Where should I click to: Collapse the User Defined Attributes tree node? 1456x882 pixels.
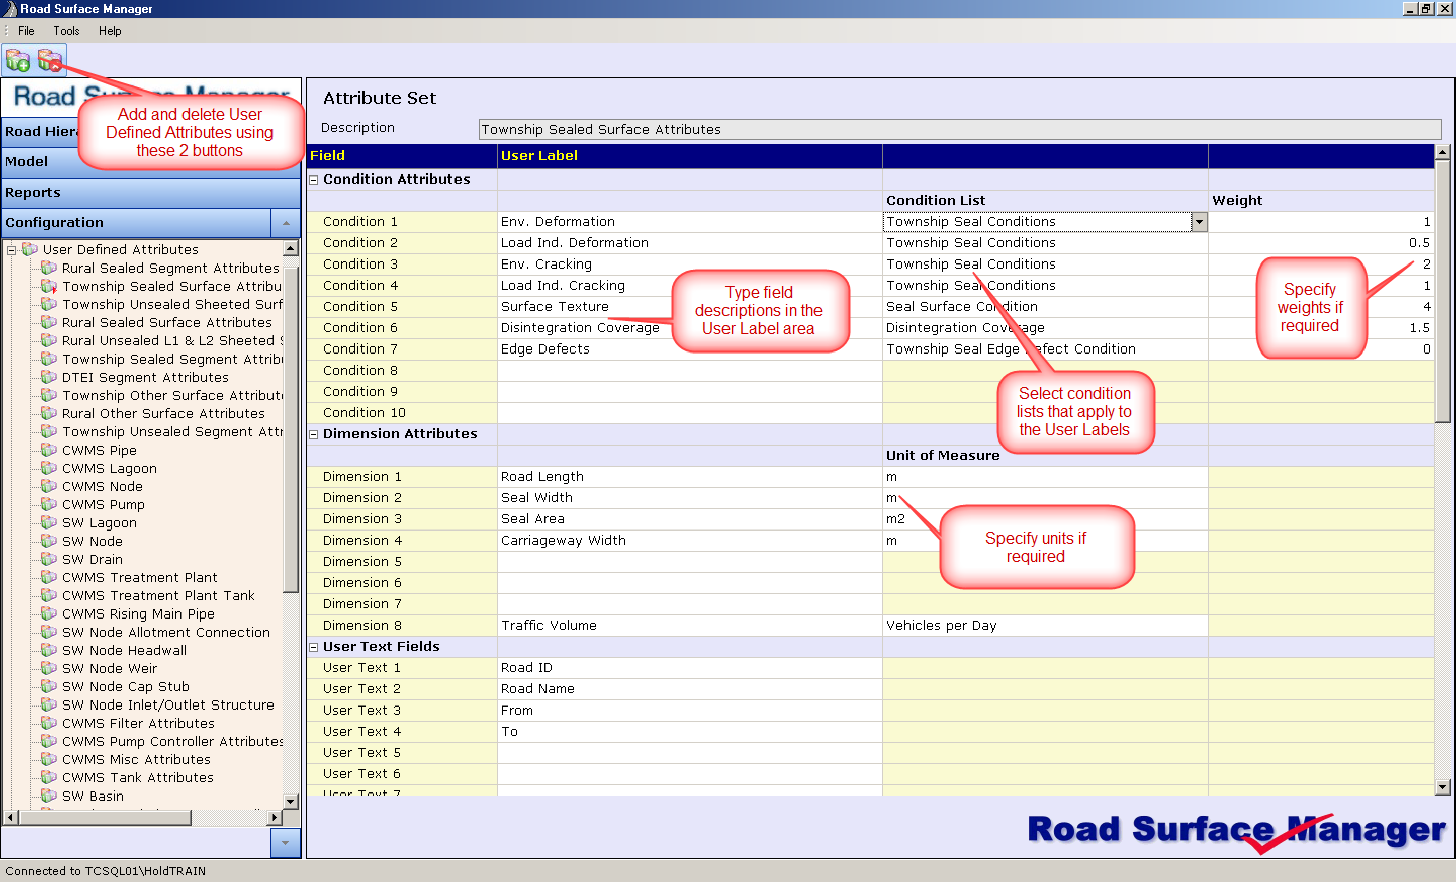coord(12,250)
